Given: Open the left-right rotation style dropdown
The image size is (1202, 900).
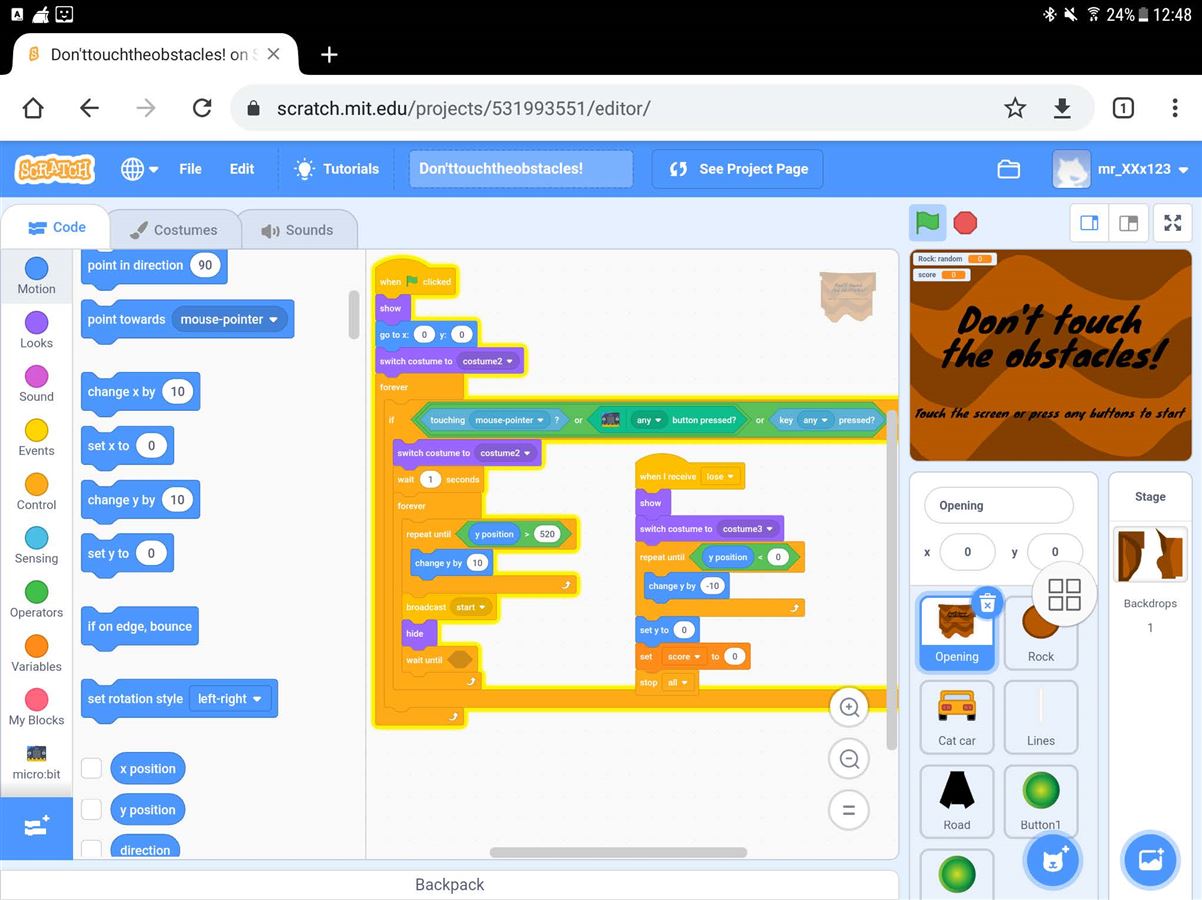Looking at the screenshot, I should 231,699.
